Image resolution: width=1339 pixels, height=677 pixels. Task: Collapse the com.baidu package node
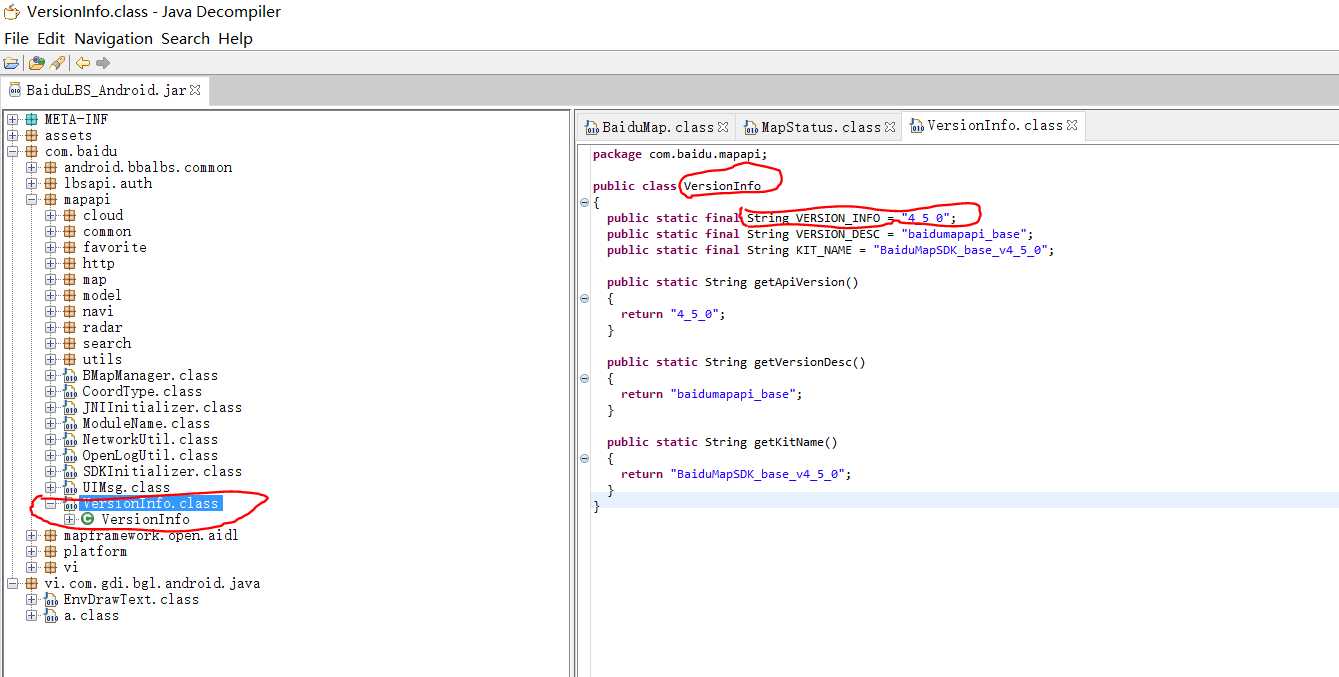(x=12, y=151)
